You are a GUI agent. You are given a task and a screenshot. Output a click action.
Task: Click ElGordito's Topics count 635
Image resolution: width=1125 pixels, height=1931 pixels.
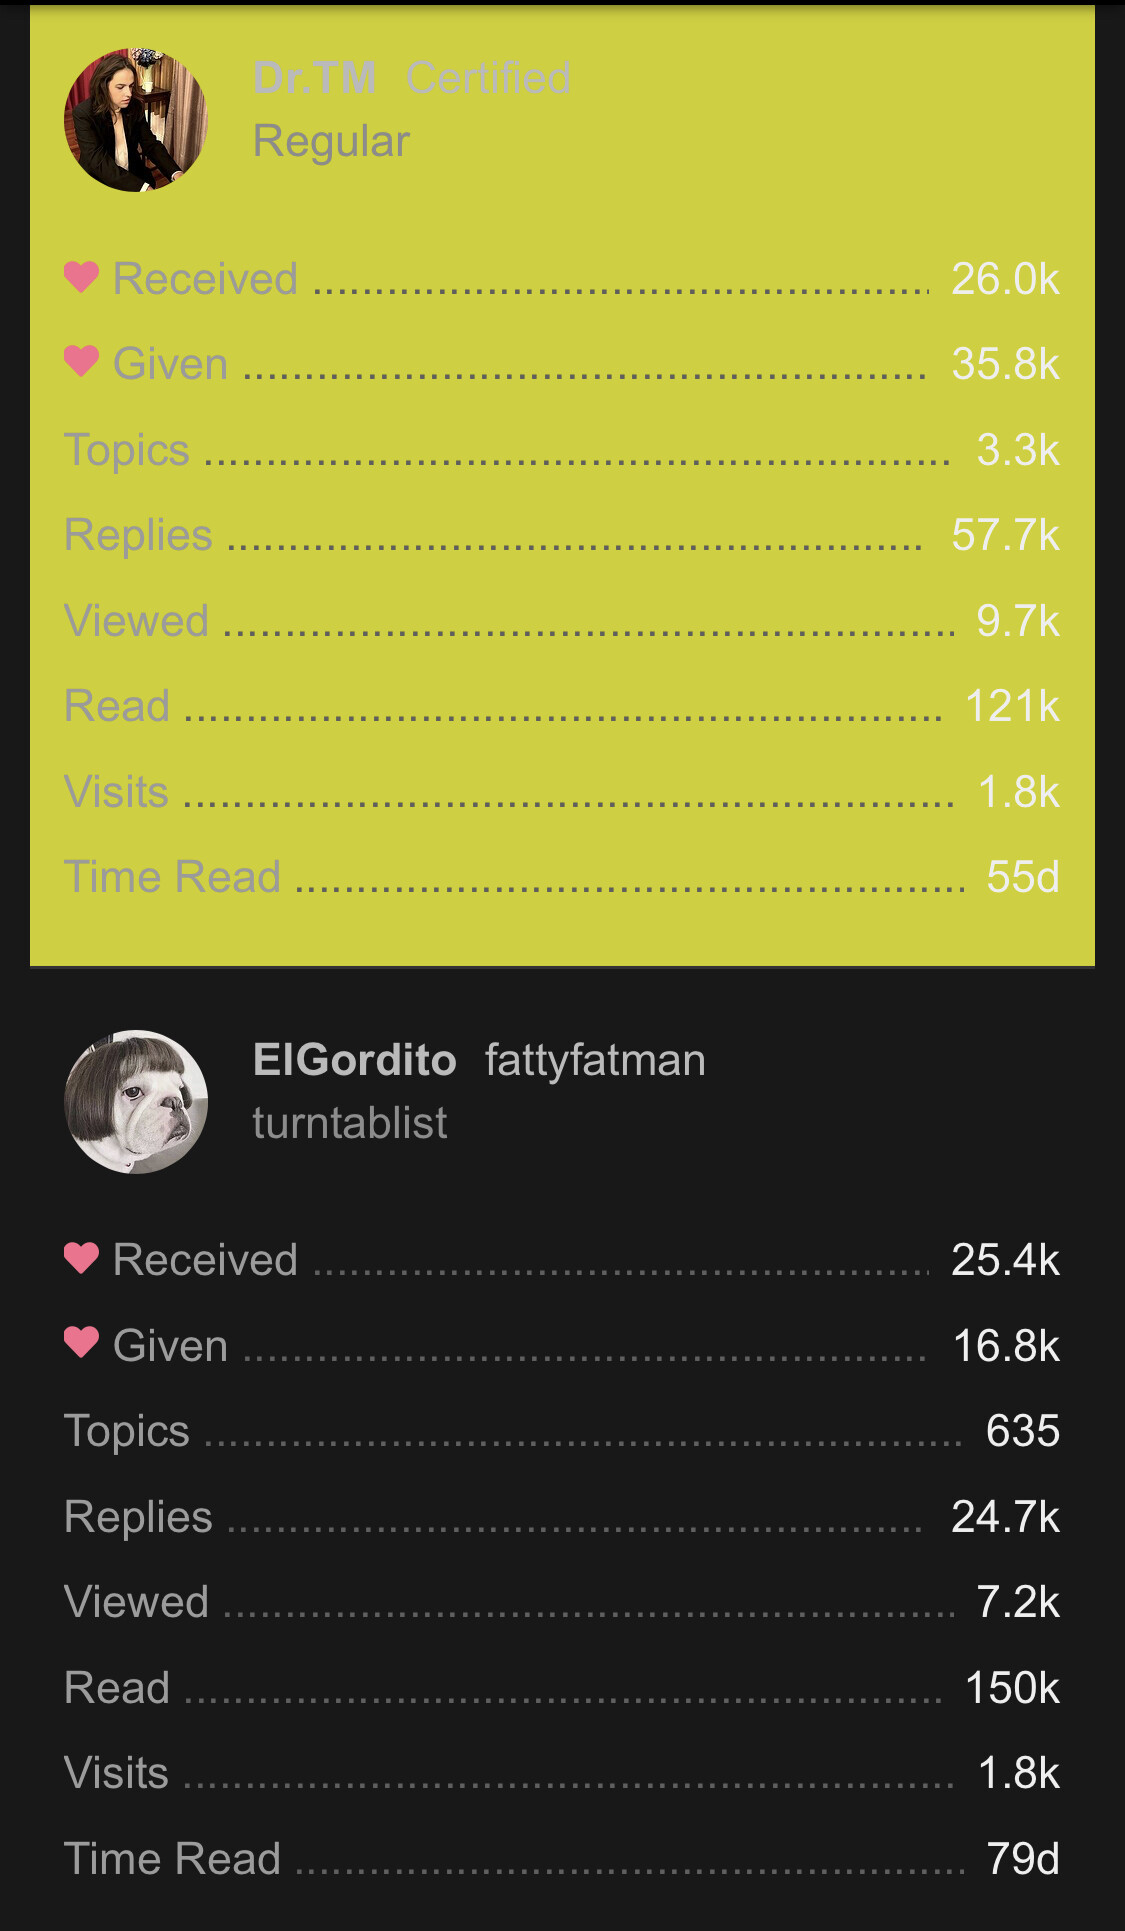(x=1022, y=1431)
